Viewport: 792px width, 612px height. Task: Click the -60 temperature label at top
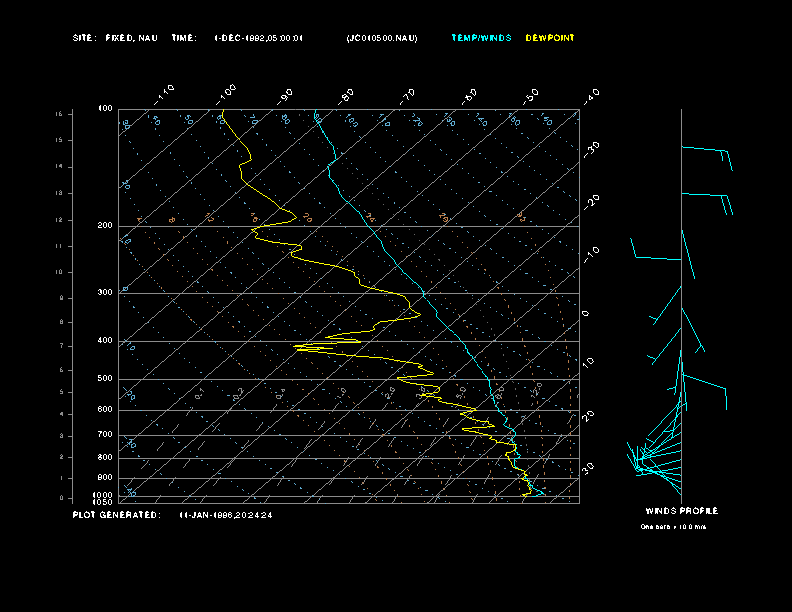coord(469,96)
